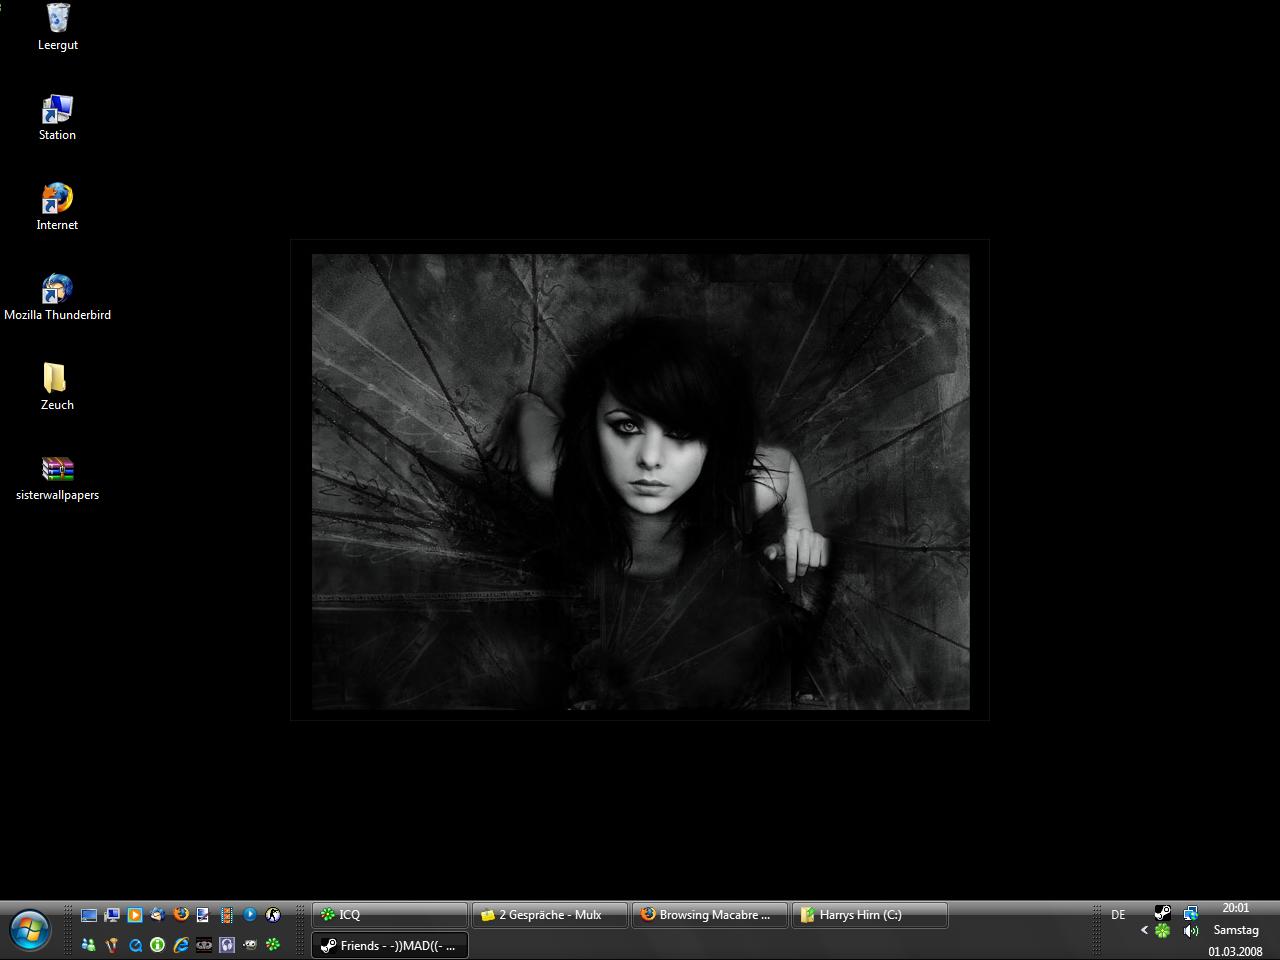This screenshot has width=1280, height=960.
Task: Launch Internet Explorer from Quick Launch
Action: coord(181,944)
